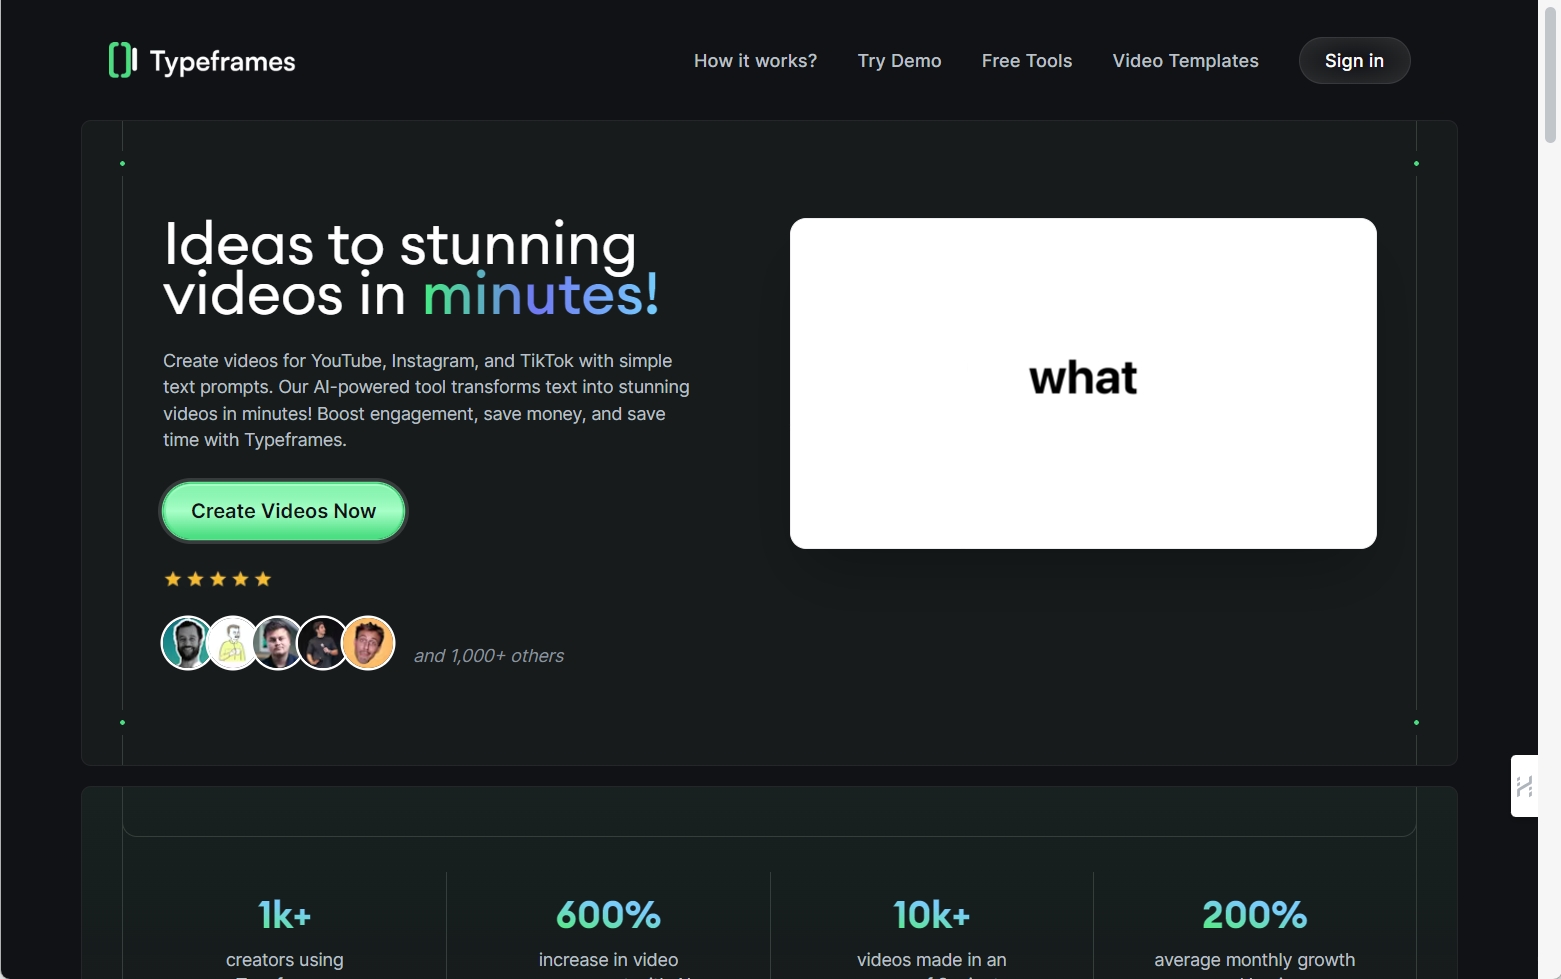Click the "creators using" caption
1561x979 pixels.
(x=285, y=960)
